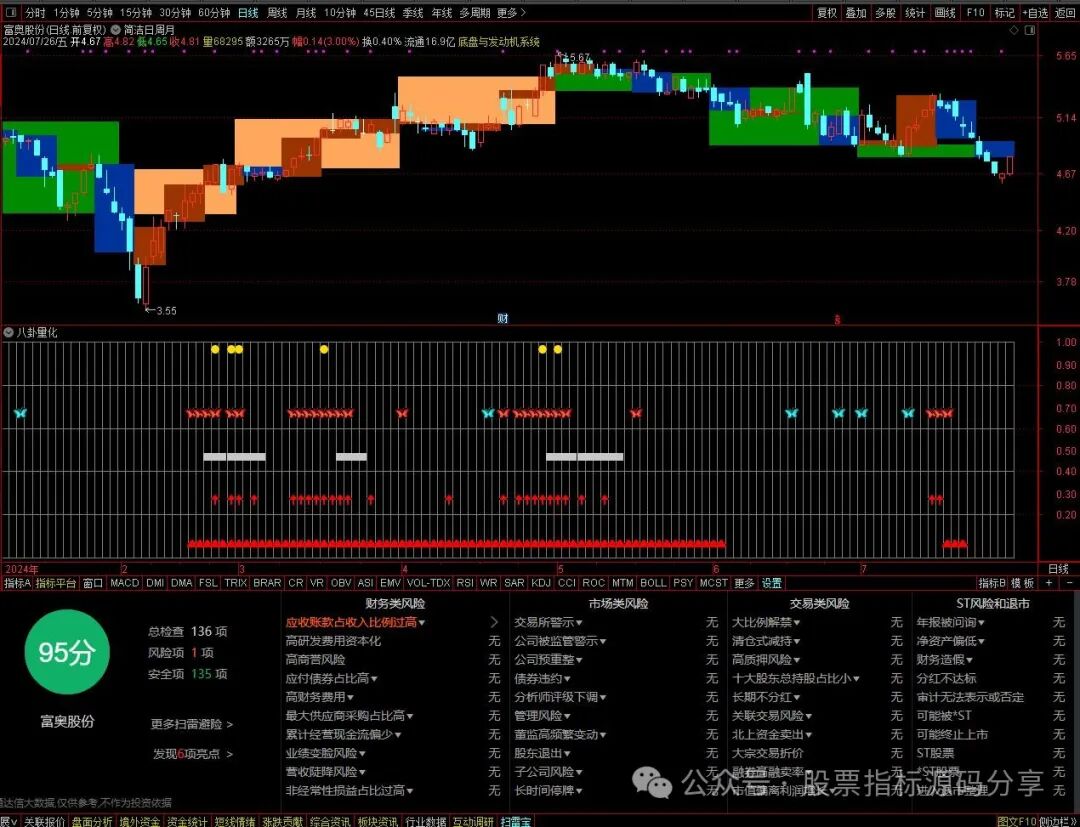This screenshot has width=1080, height=827.
Task: Click the round icon beside 简洁日周月
Action: coord(116,30)
